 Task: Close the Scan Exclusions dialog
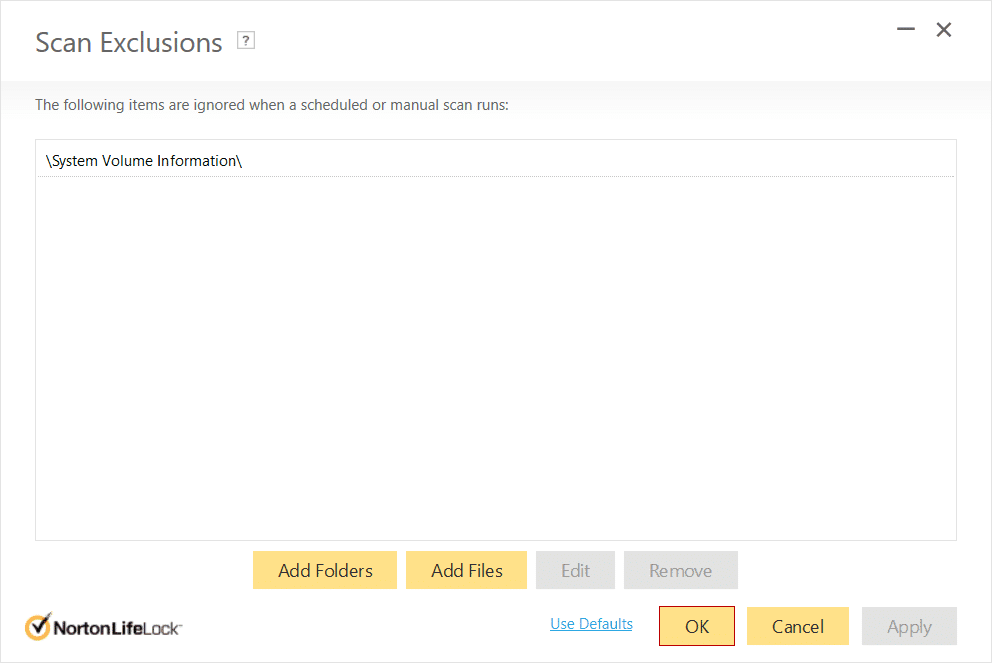pos(944,30)
